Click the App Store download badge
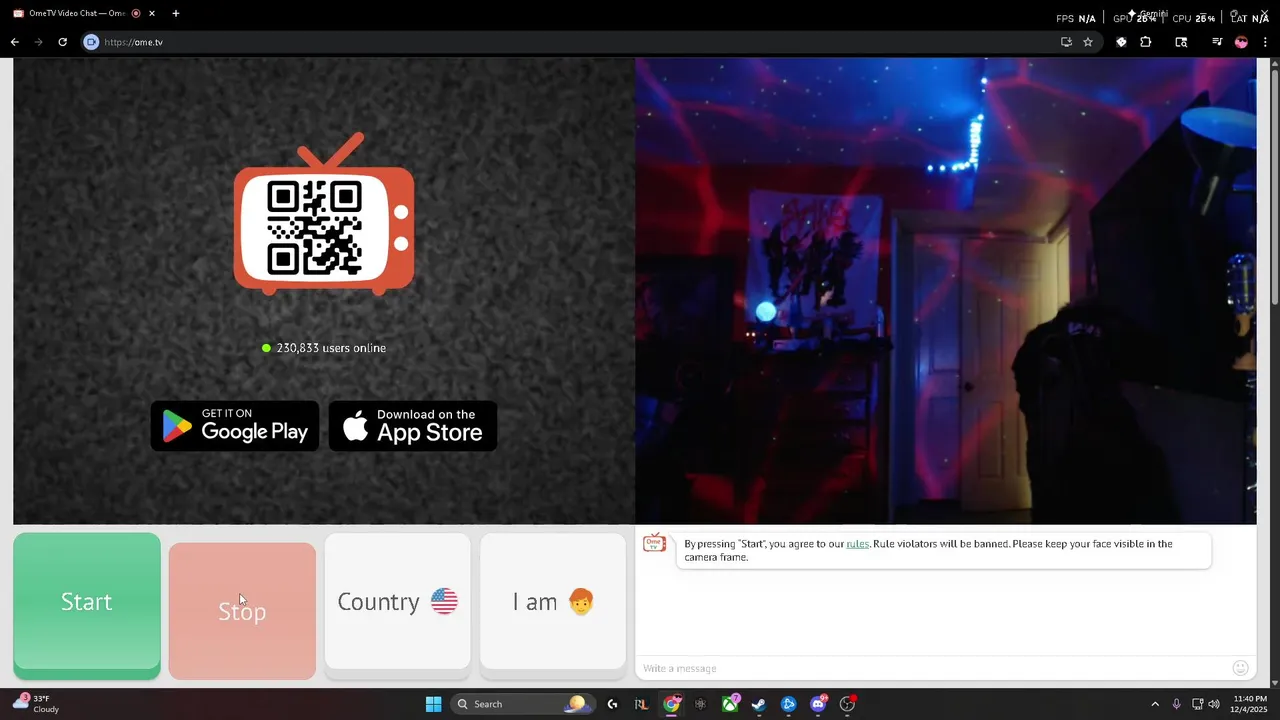The image size is (1280, 720). click(x=413, y=426)
